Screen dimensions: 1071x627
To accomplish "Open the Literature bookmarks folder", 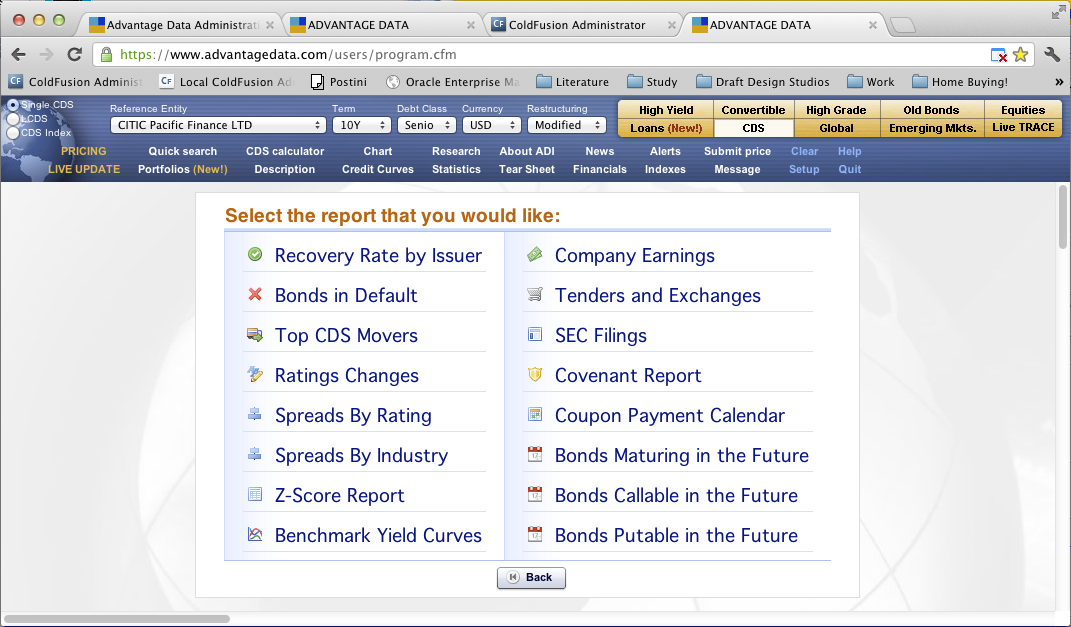I will [x=572, y=82].
